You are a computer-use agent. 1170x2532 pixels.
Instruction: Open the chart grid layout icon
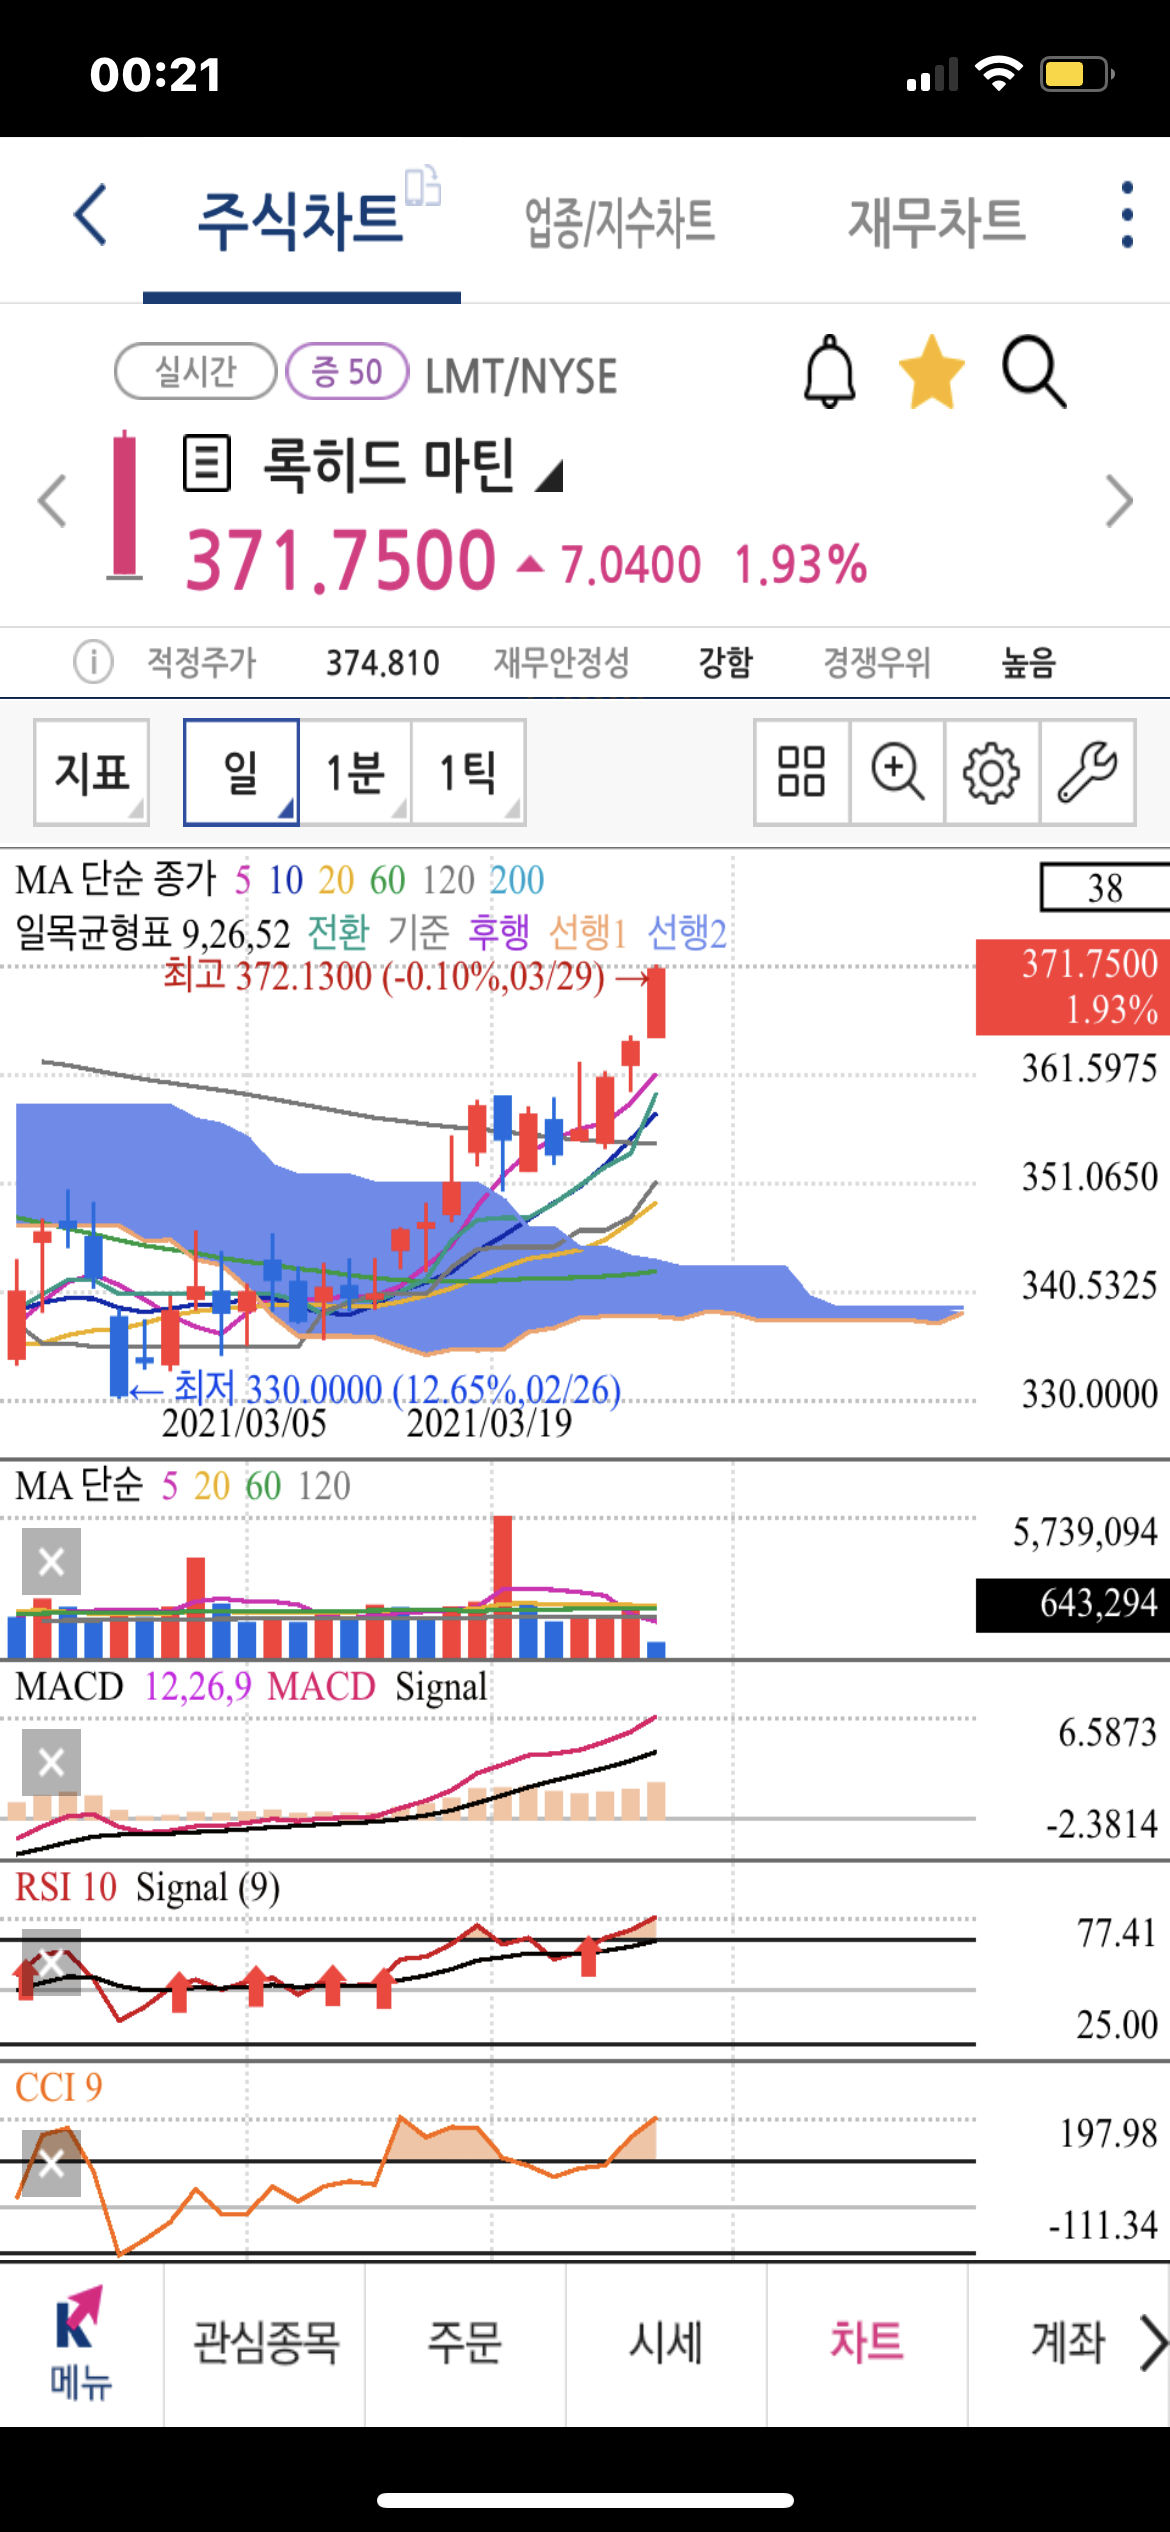801,772
